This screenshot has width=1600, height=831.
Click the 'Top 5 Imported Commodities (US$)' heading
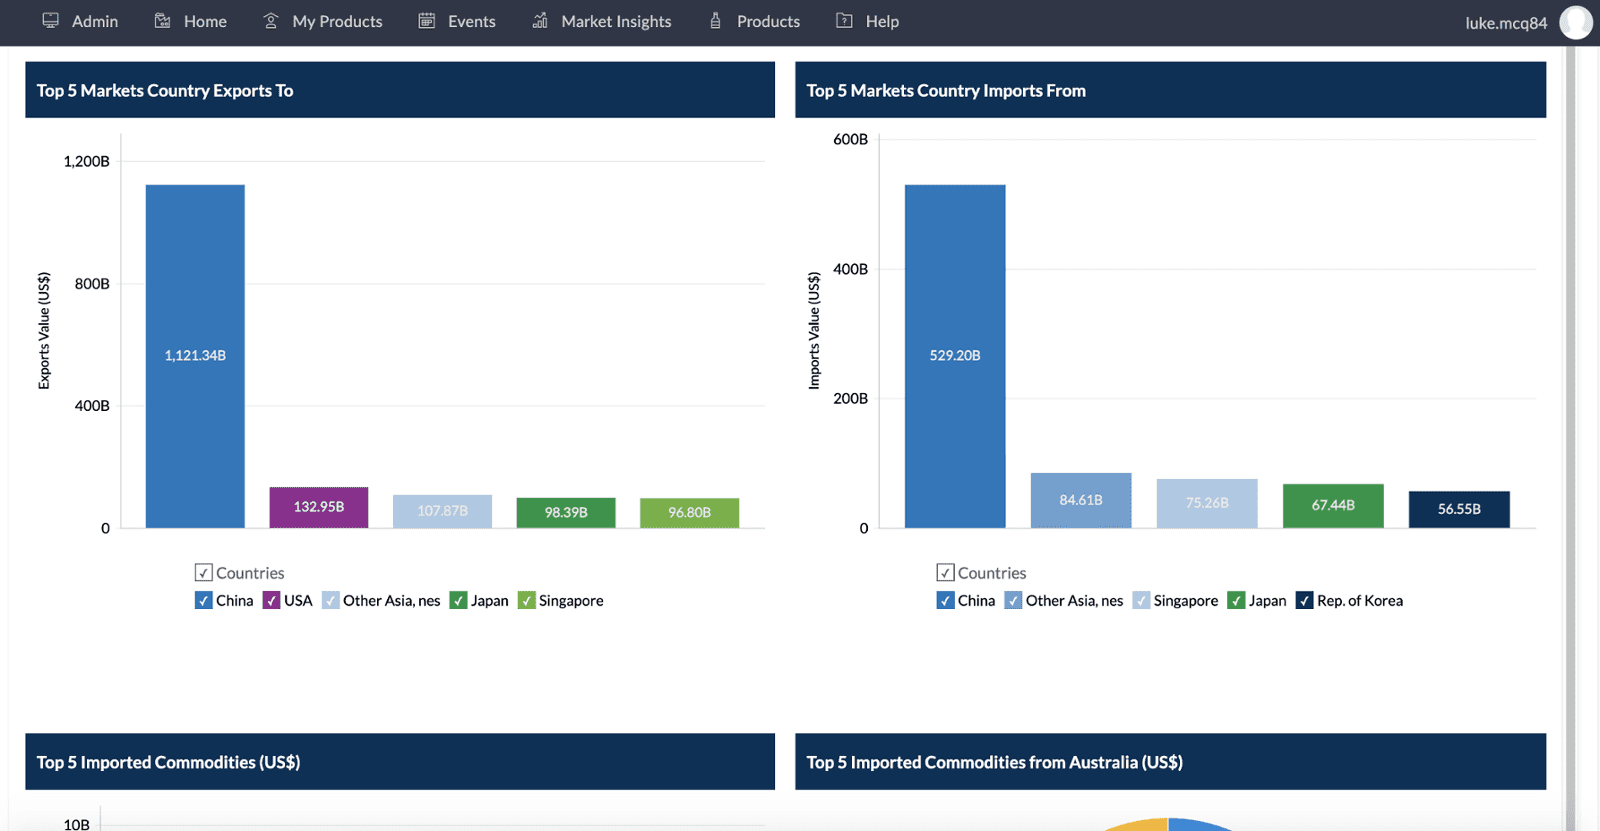[168, 762]
